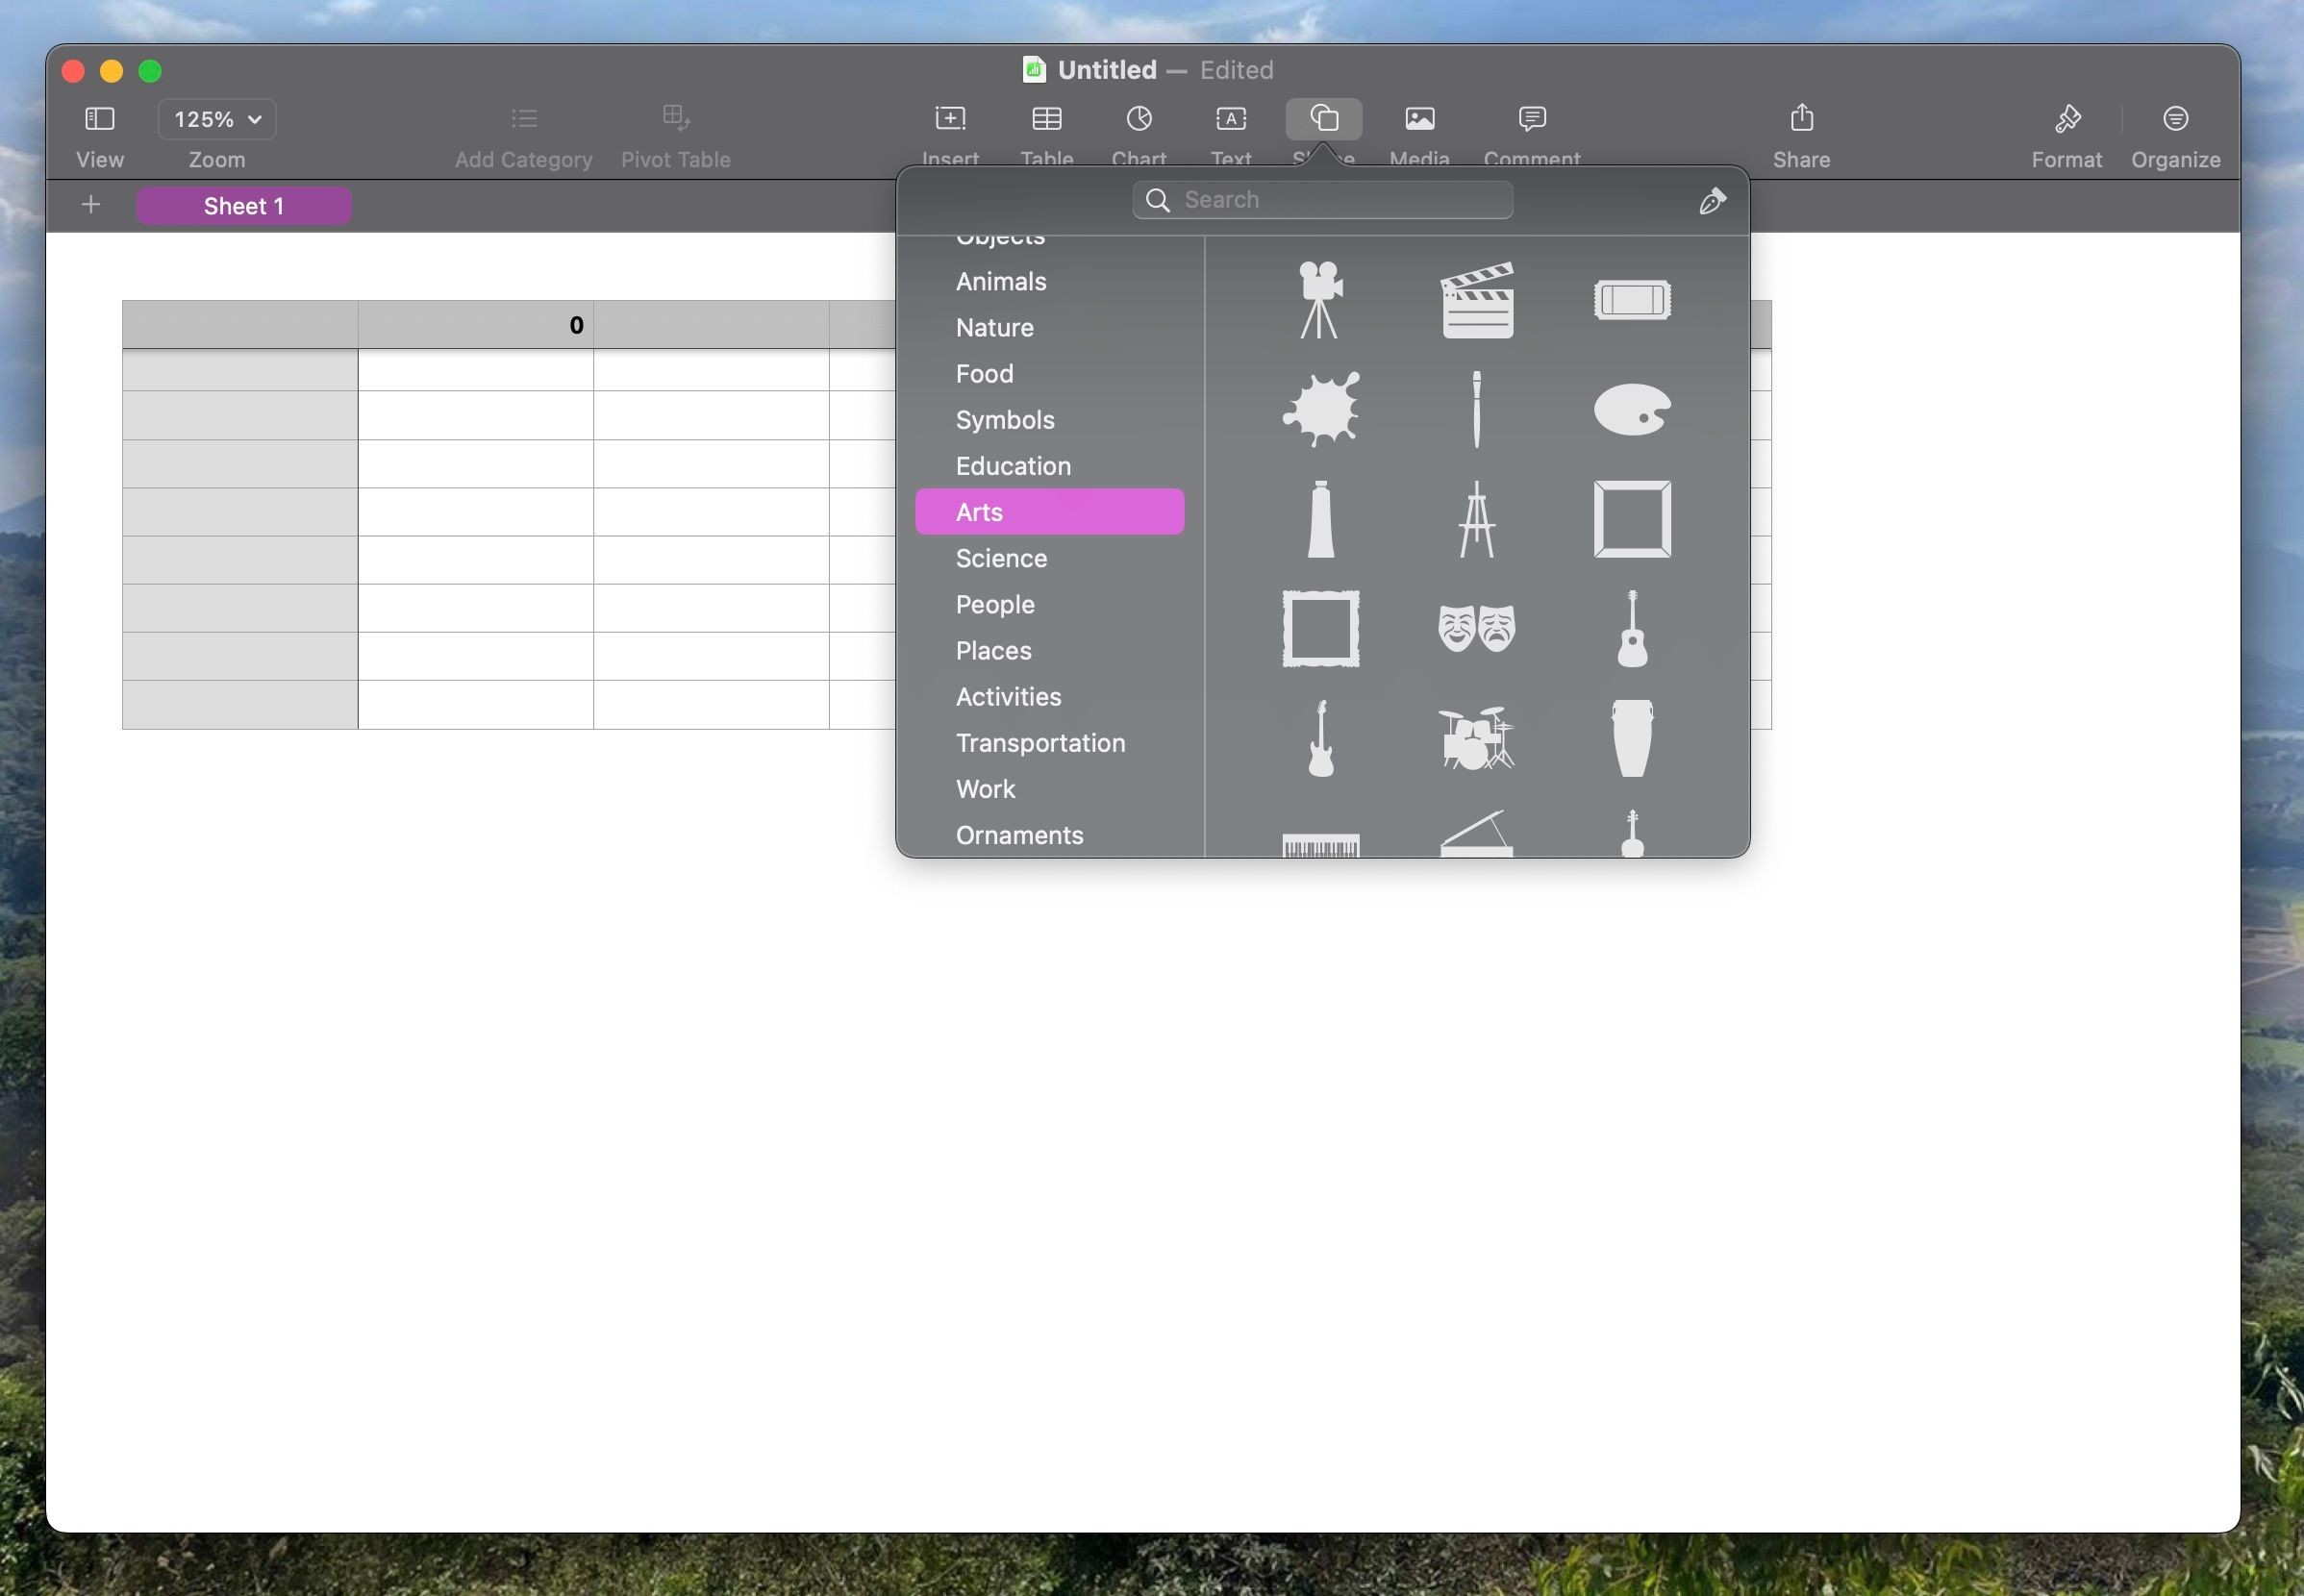The image size is (2304, 1596).
Task: Insert the easel shape
Action: (x=1477, y=519)
